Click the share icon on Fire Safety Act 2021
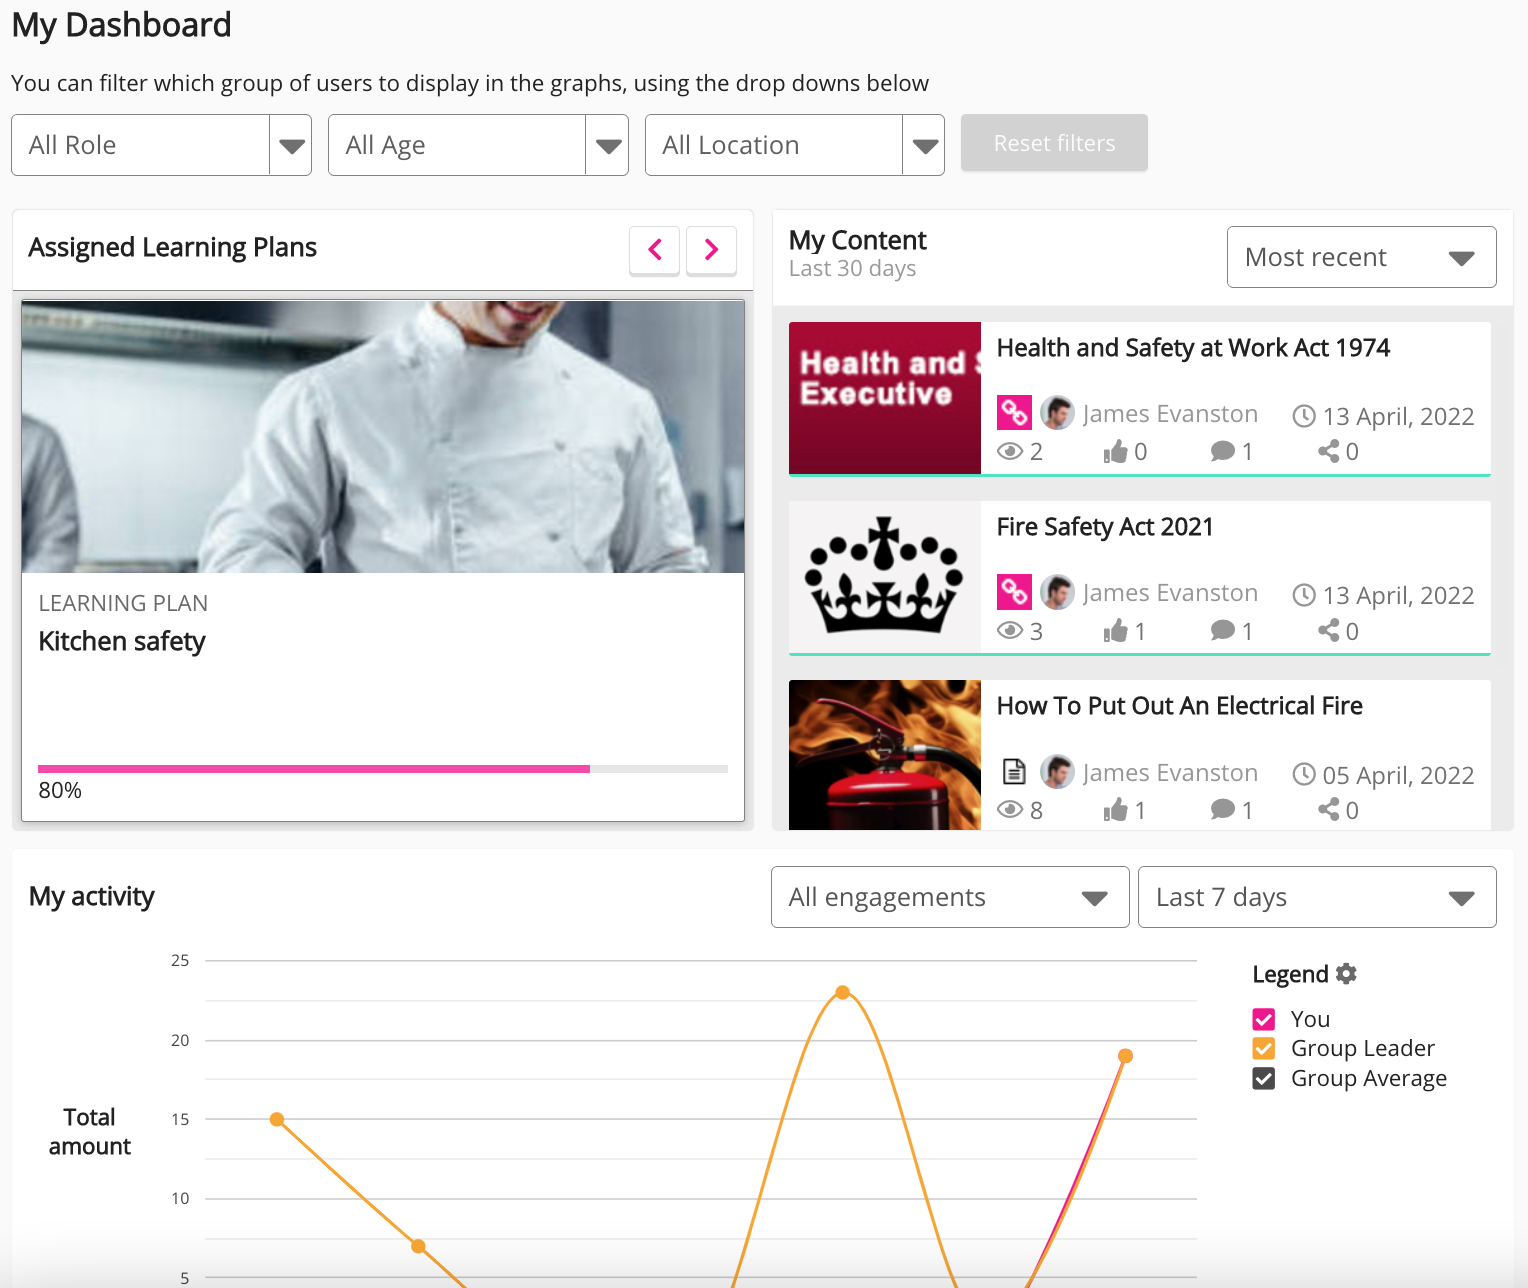Viewport: 1528px width, 1288px height. [1327, 630]
